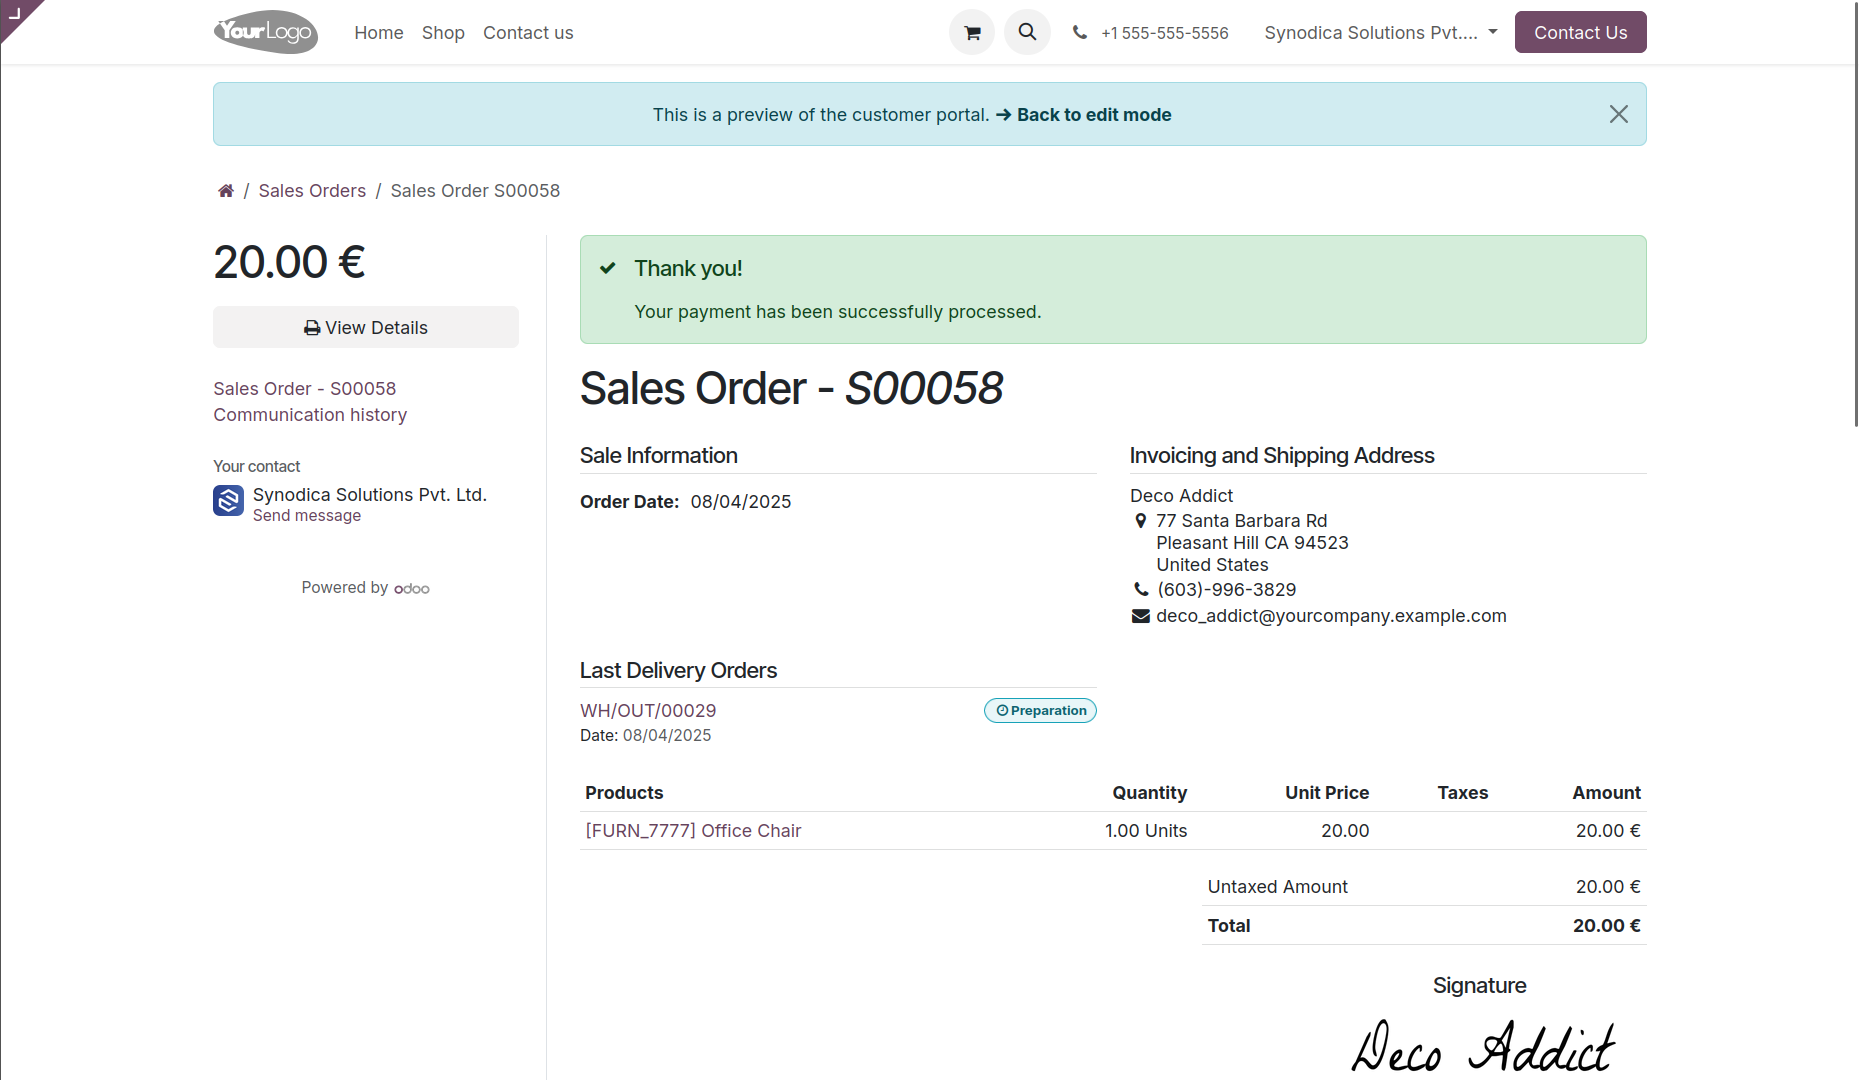This screenshot has height=1080, width=1859.
Task: Click the YourLogo site logo
Action: pos(266,32)
